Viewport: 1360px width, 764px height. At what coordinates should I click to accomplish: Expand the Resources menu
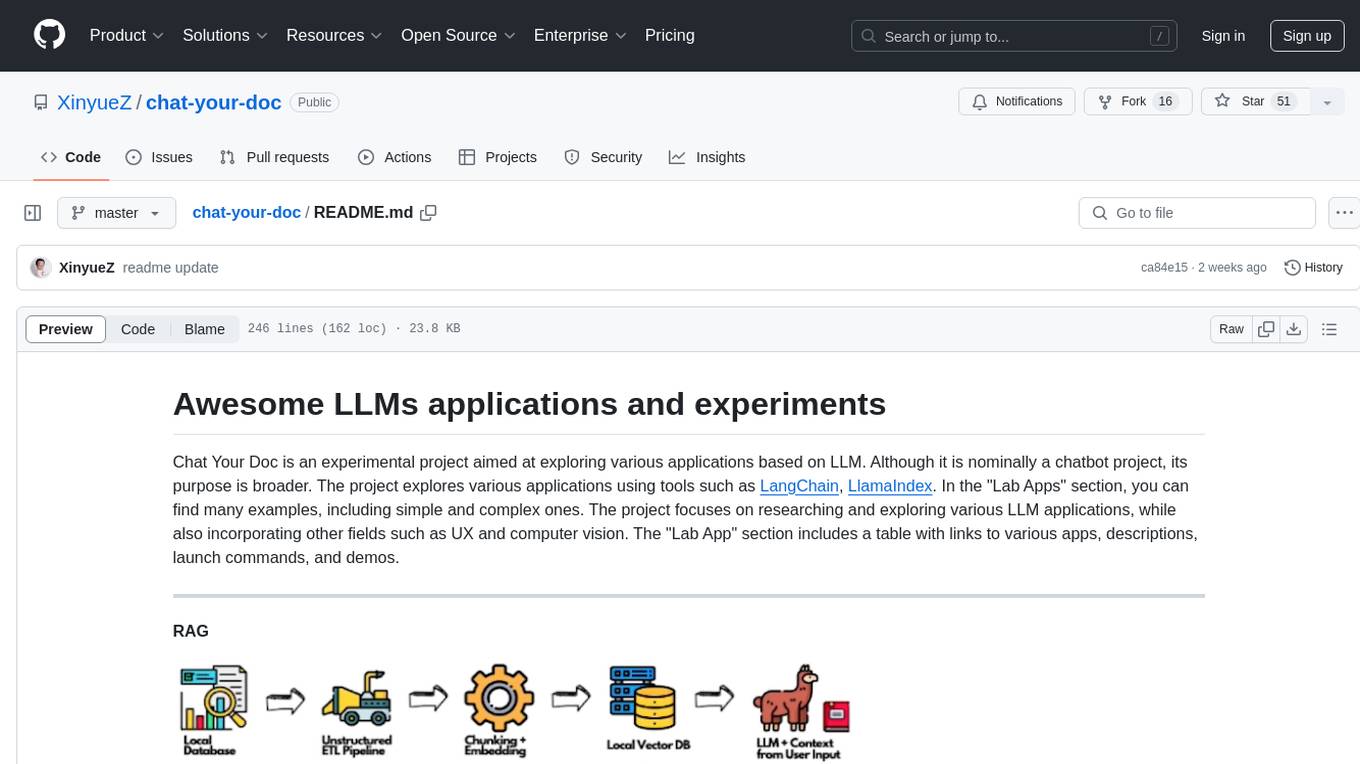coord(334,35)
